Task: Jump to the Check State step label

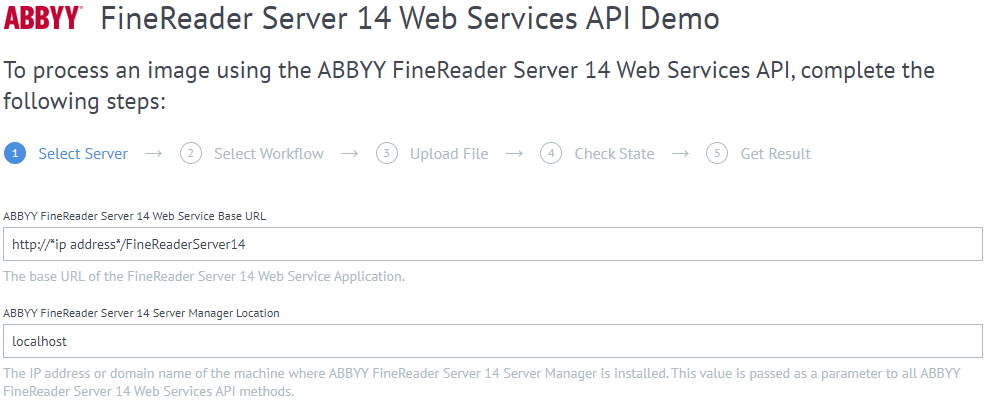Action: click(x=614, y=154)
